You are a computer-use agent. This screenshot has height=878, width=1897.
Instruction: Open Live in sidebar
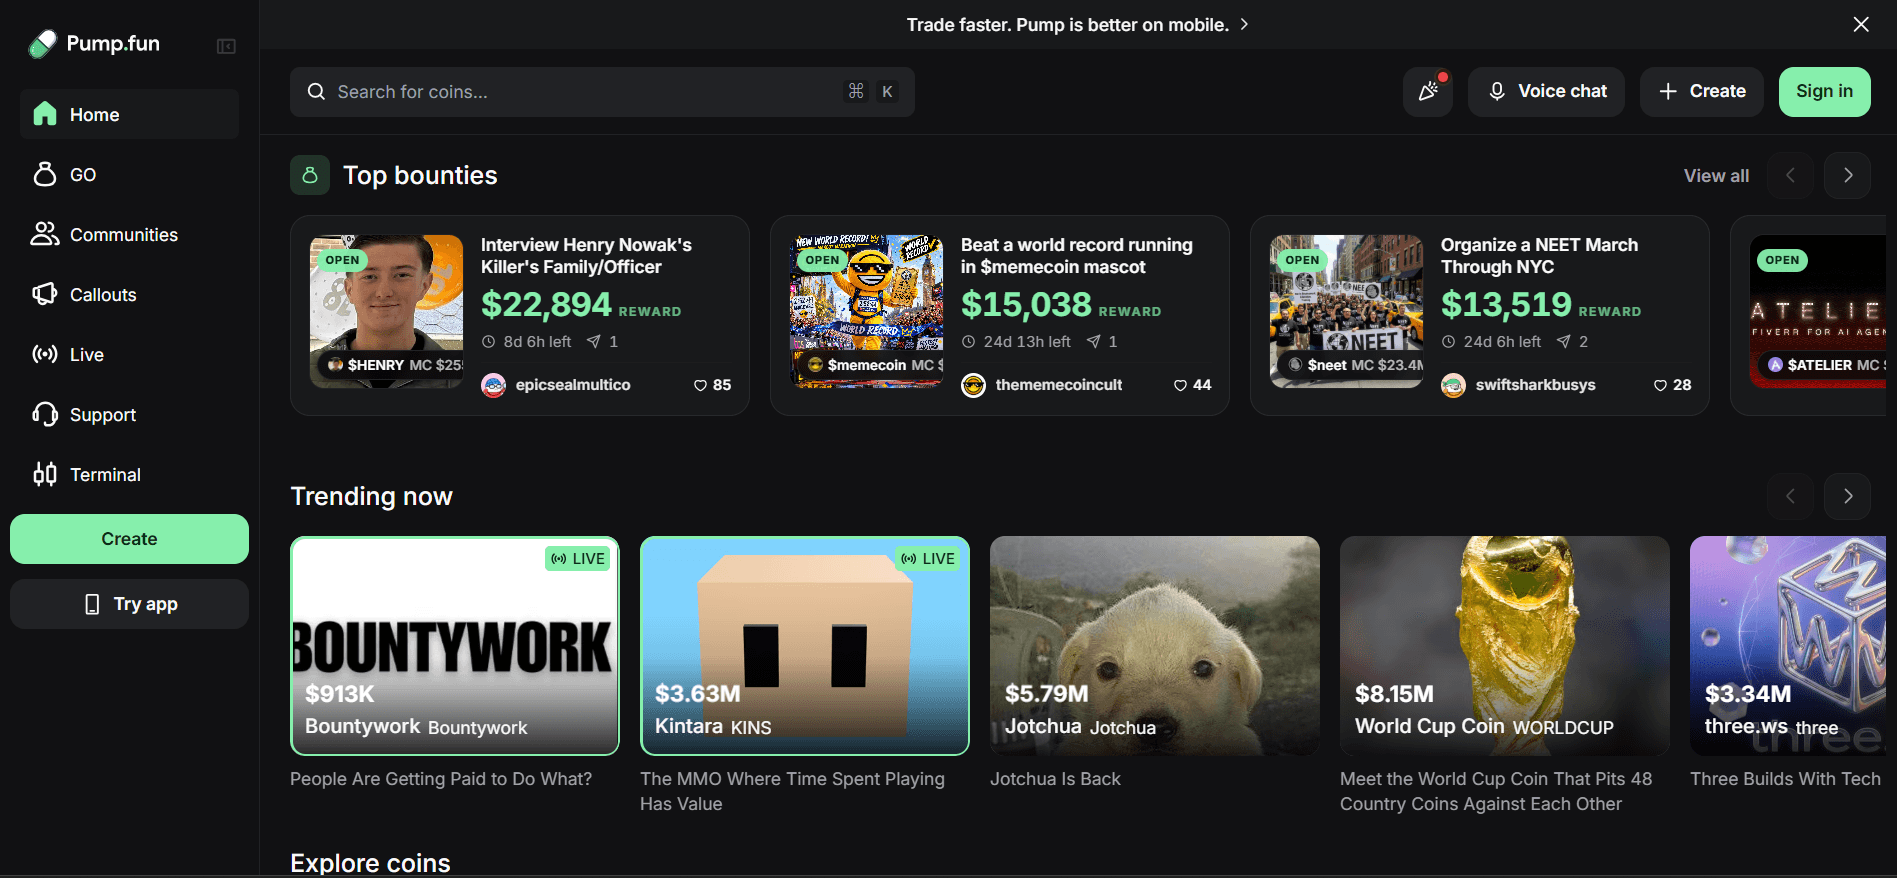pos(129,354)
